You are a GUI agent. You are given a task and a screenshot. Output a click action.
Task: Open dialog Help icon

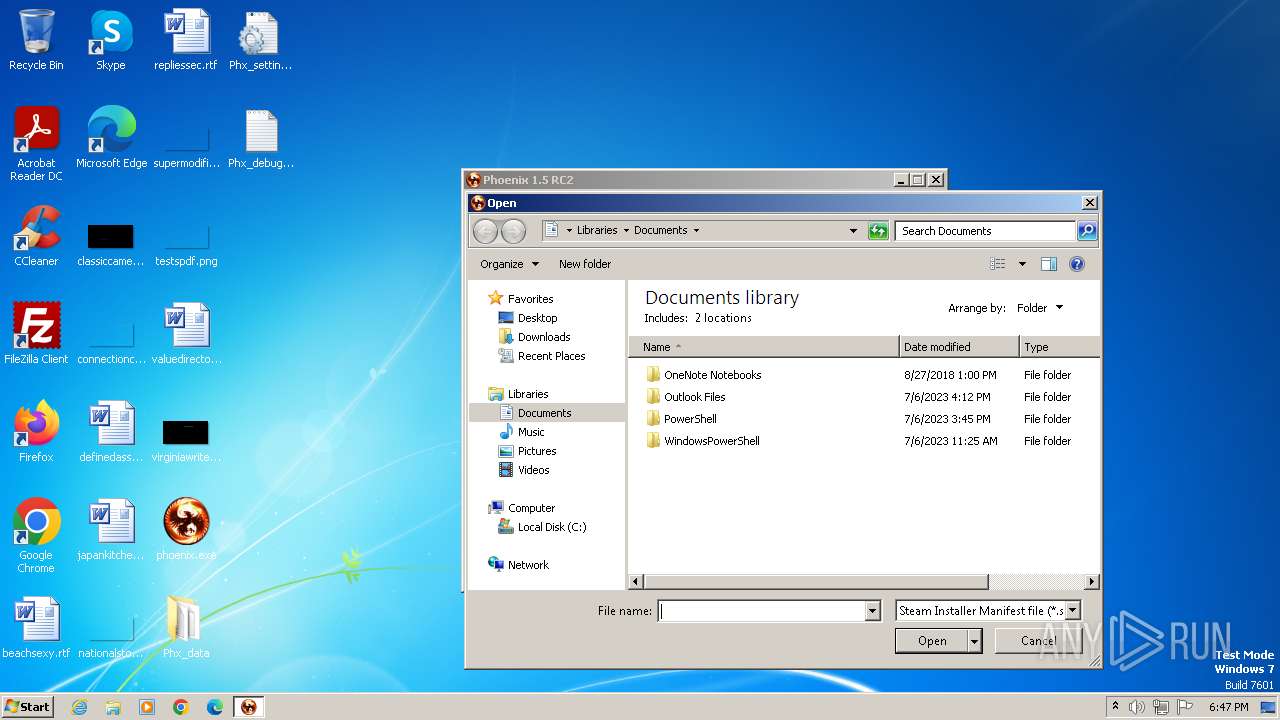1077,264
